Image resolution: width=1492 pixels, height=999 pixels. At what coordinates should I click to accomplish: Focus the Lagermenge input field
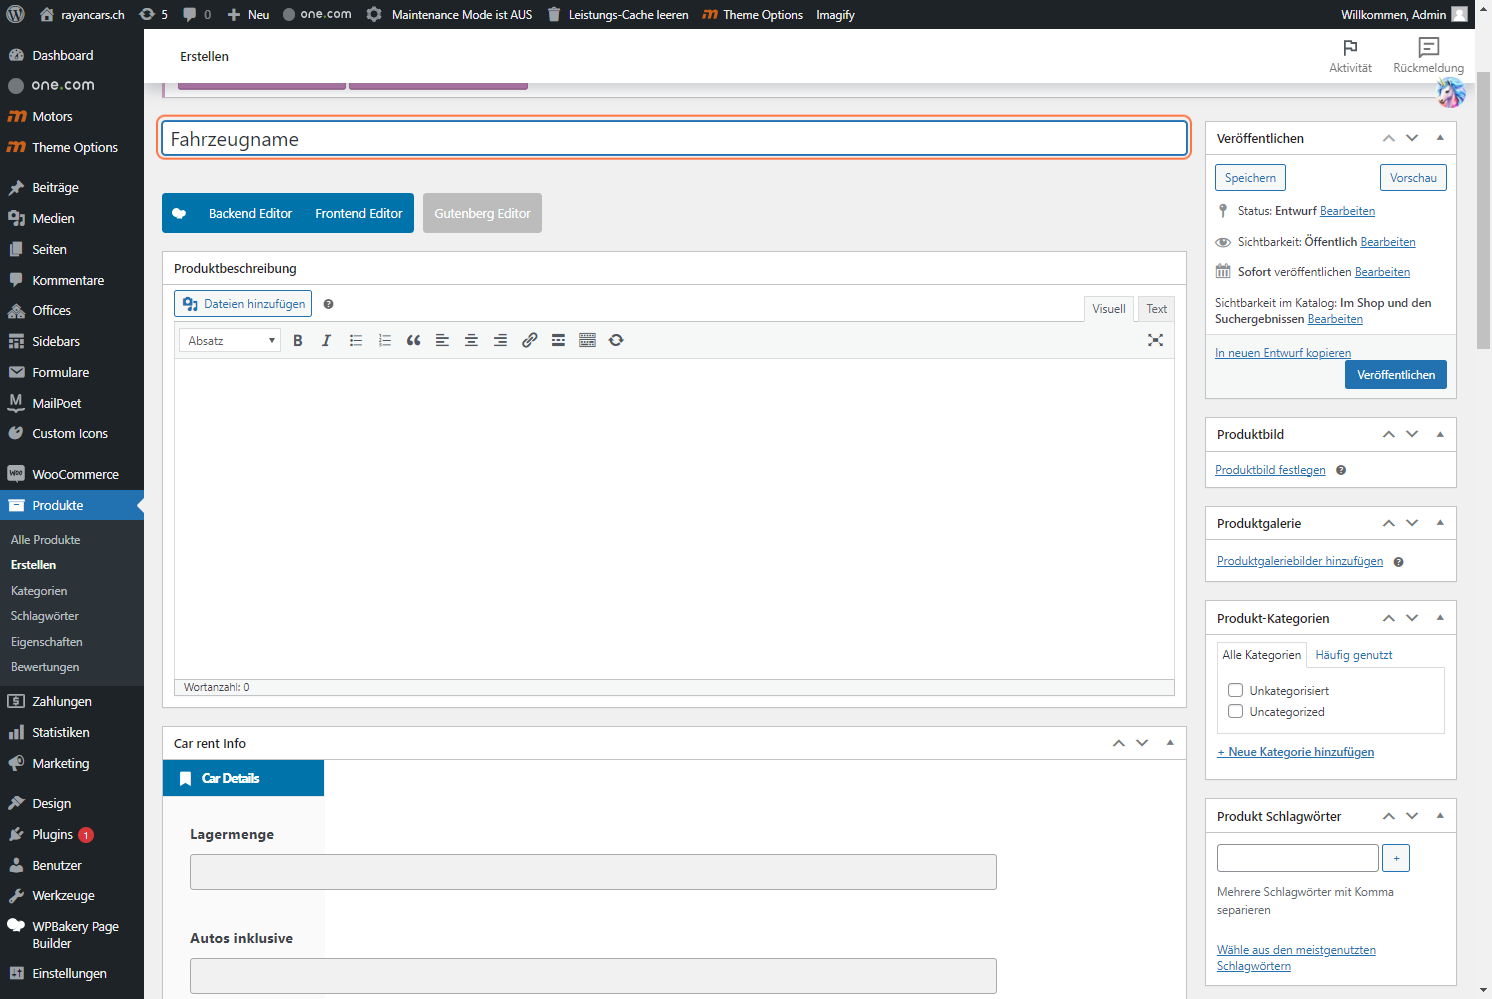pyautogui.click(x=593, y=872)
